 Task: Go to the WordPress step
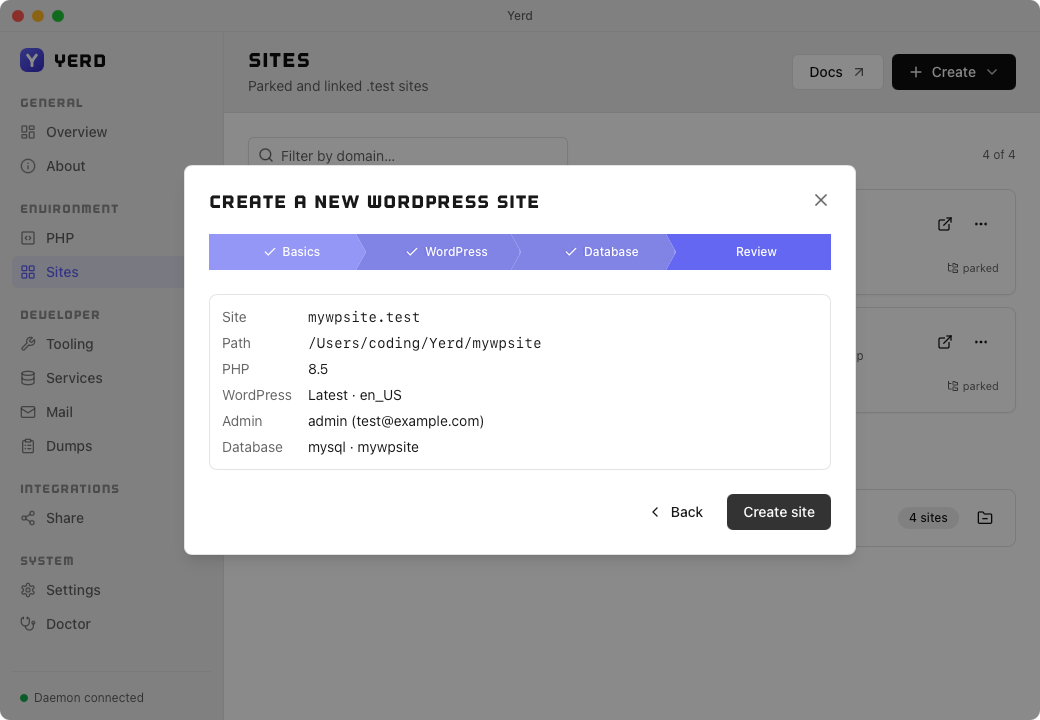[442, 252]
